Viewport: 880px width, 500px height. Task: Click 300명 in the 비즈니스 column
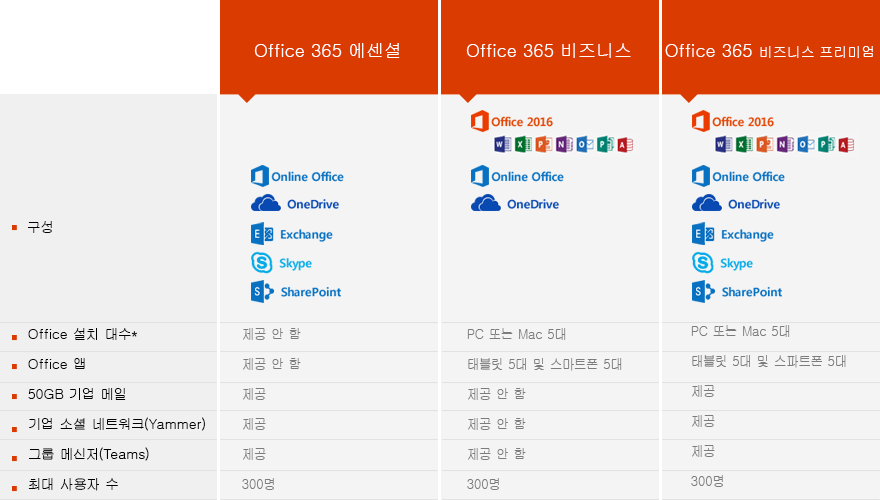click(483, 484)
